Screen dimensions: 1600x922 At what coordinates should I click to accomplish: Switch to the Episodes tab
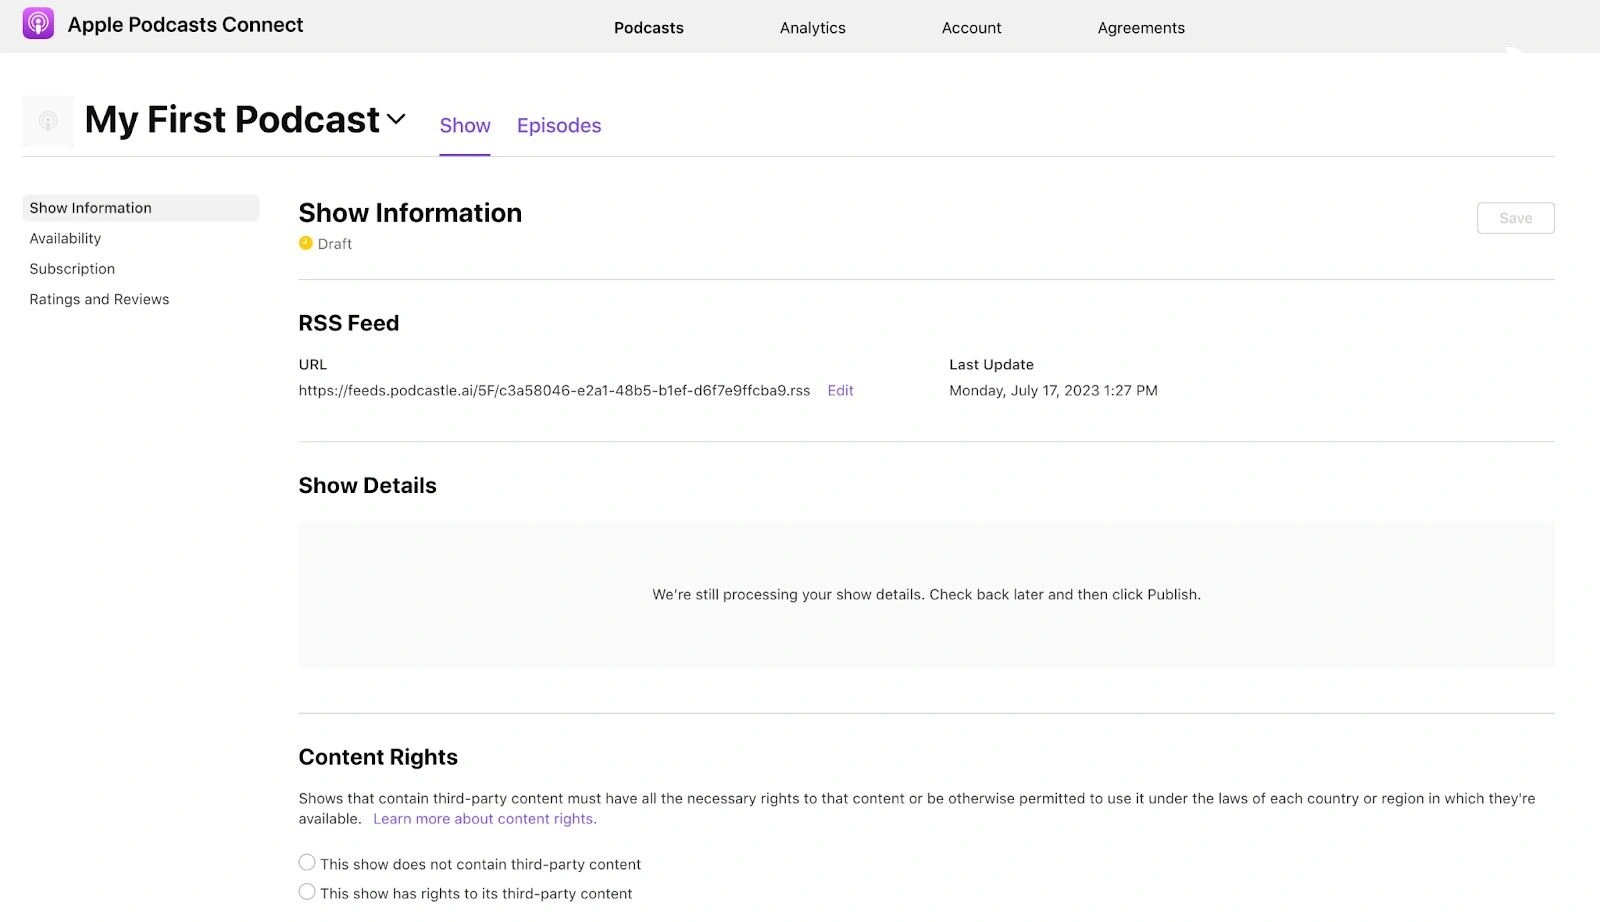558,126
